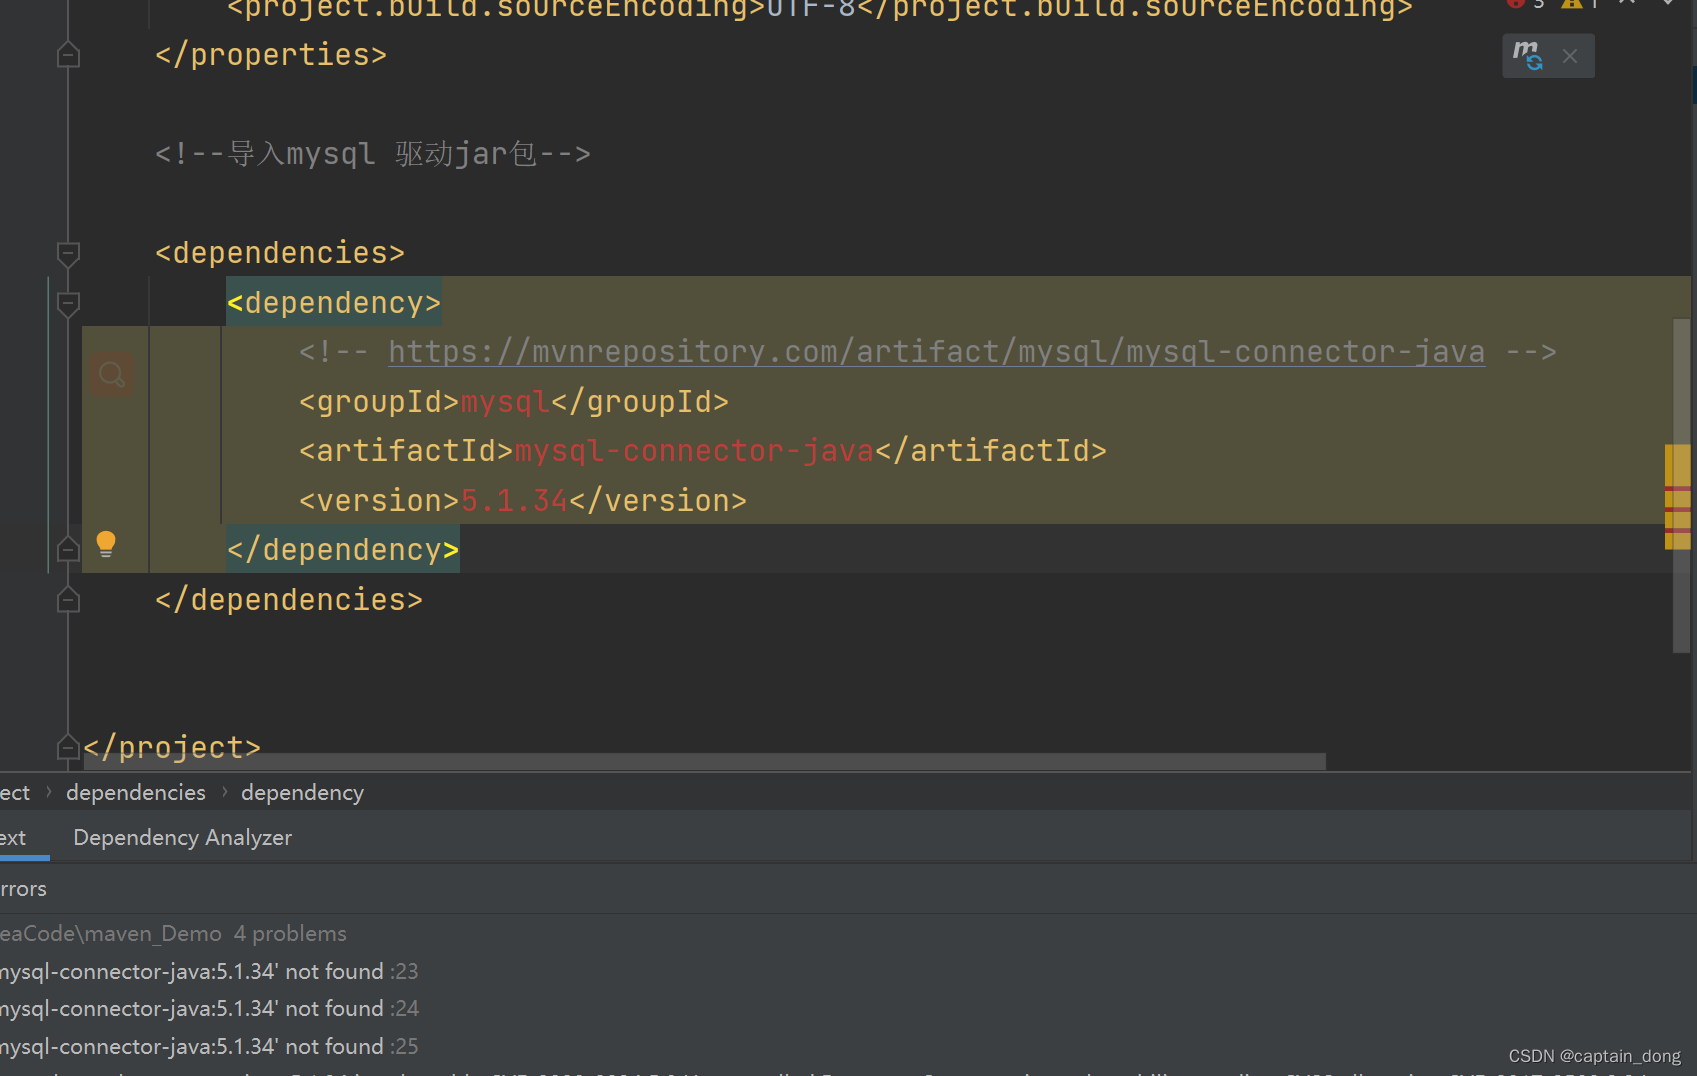Viewport: 1697px width, 1076px height.
Task: Click the magnifier icon on the highlighted block
Action: [x=112, y=373]
